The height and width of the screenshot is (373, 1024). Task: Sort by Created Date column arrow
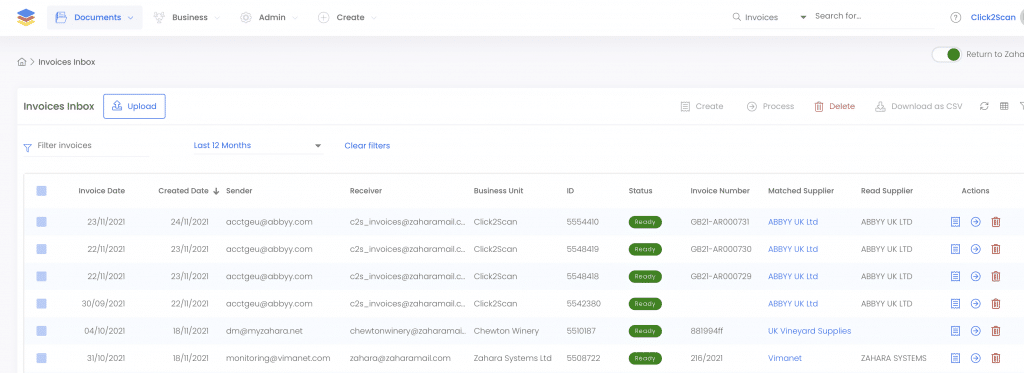tap(216, 191)
